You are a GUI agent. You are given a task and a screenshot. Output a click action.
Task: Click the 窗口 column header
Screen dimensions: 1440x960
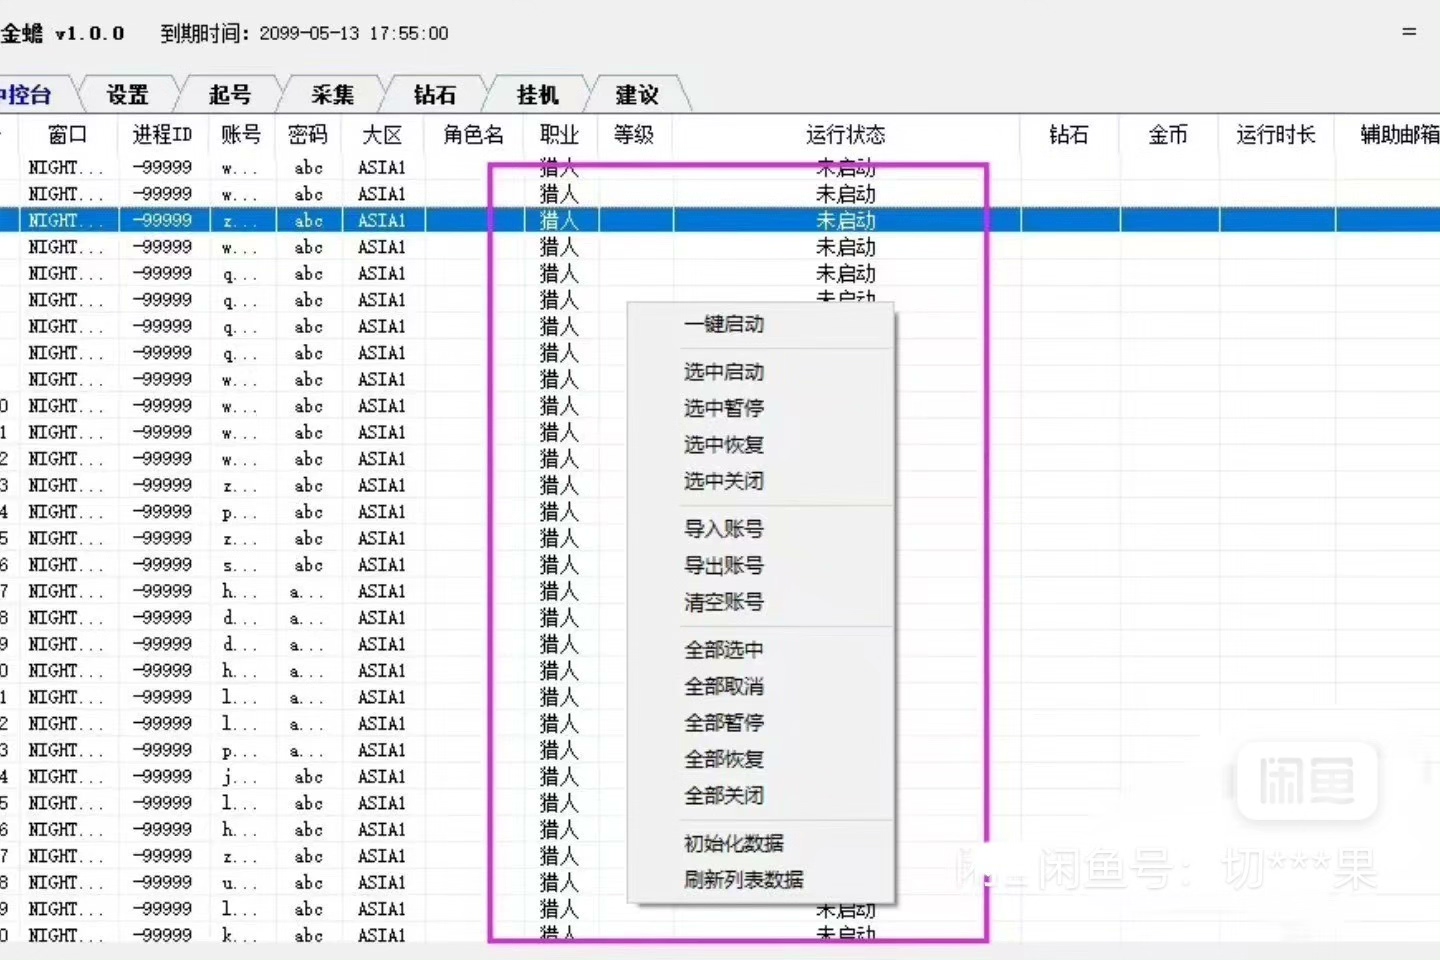point(68,135)
